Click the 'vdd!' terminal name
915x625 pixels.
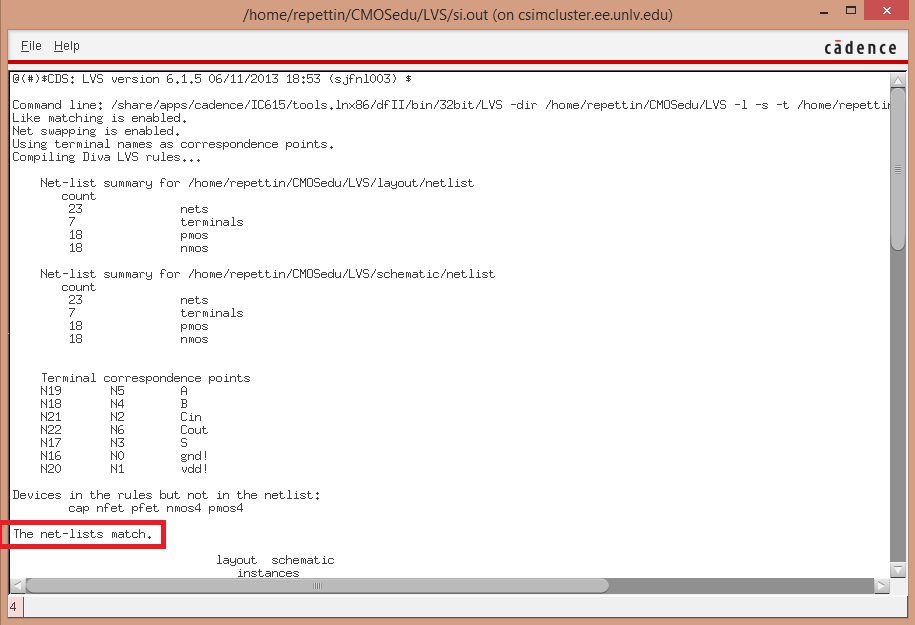coord(194,469)
